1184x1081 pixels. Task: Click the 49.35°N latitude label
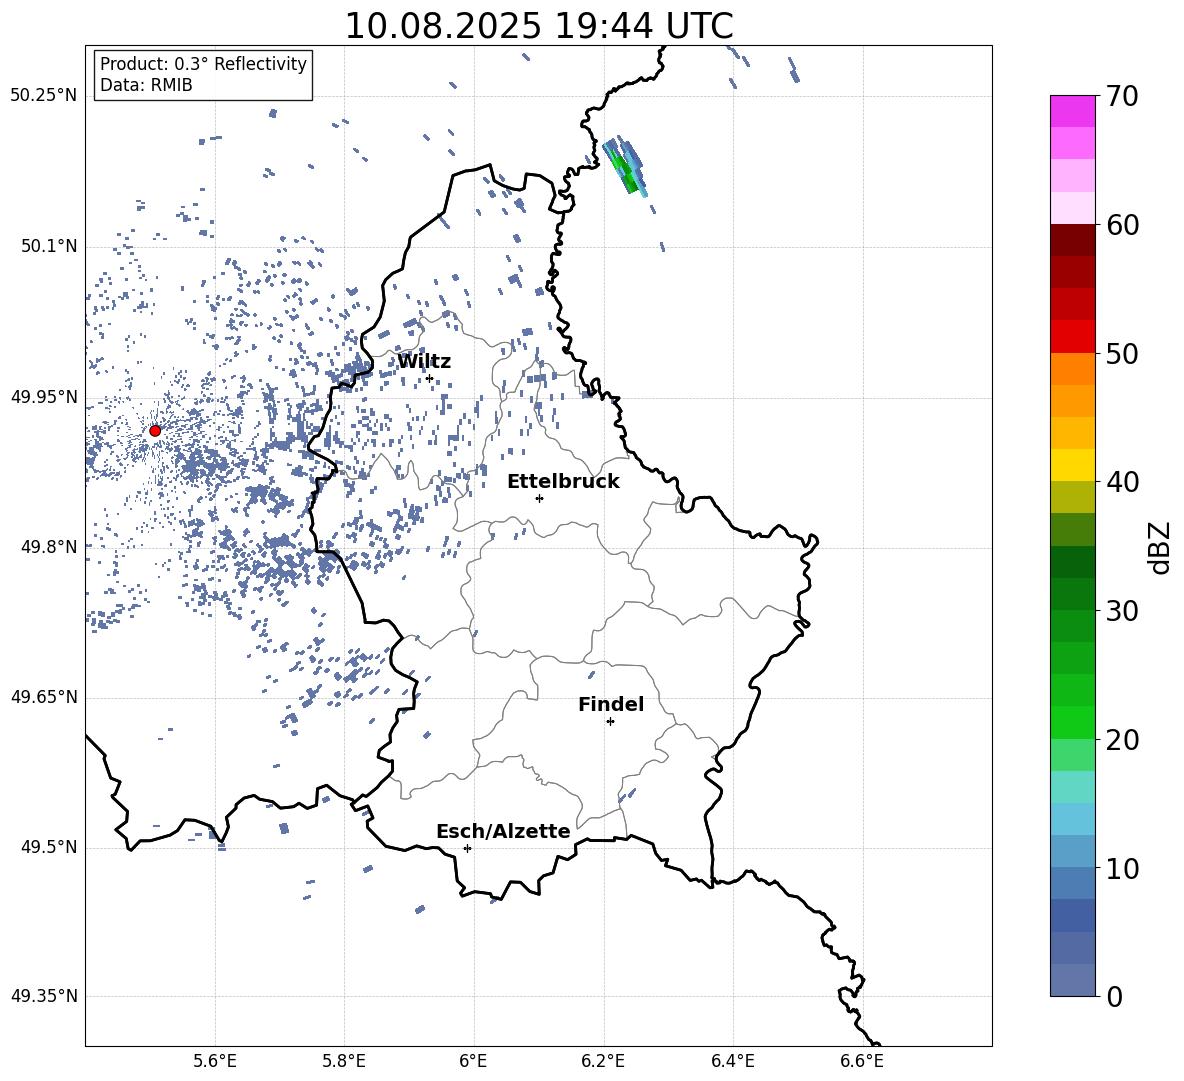pyautogui.click(x=44, y=996)
